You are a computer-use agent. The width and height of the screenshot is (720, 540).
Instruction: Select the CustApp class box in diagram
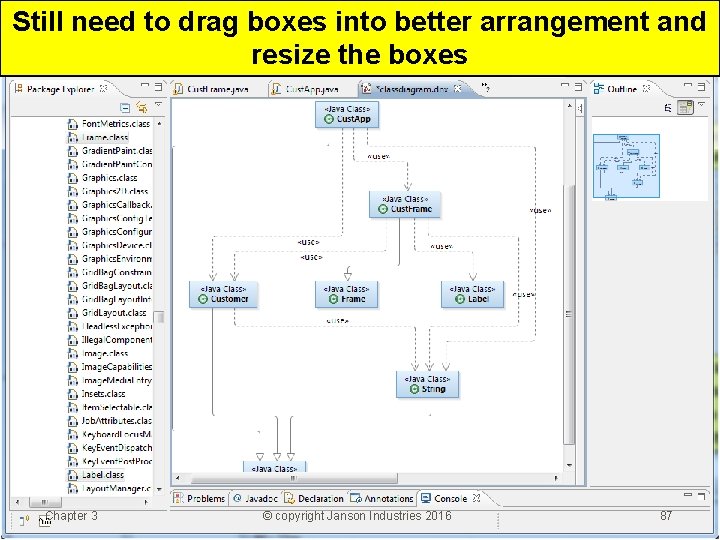347,114
